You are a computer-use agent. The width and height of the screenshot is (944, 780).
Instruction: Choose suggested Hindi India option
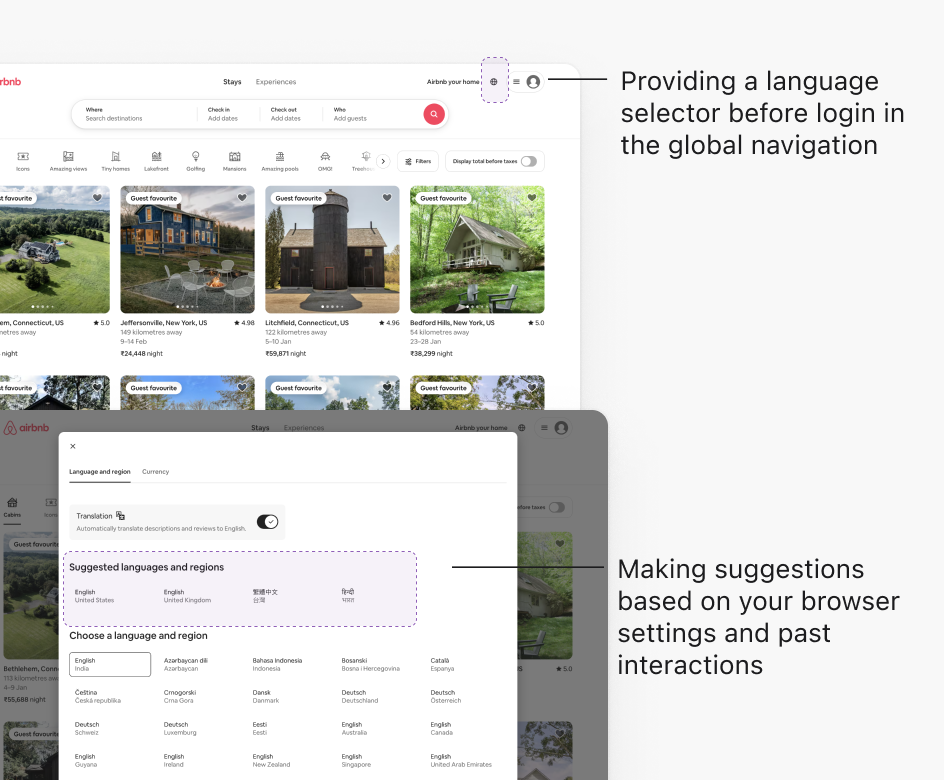click(x=348, y=596)
